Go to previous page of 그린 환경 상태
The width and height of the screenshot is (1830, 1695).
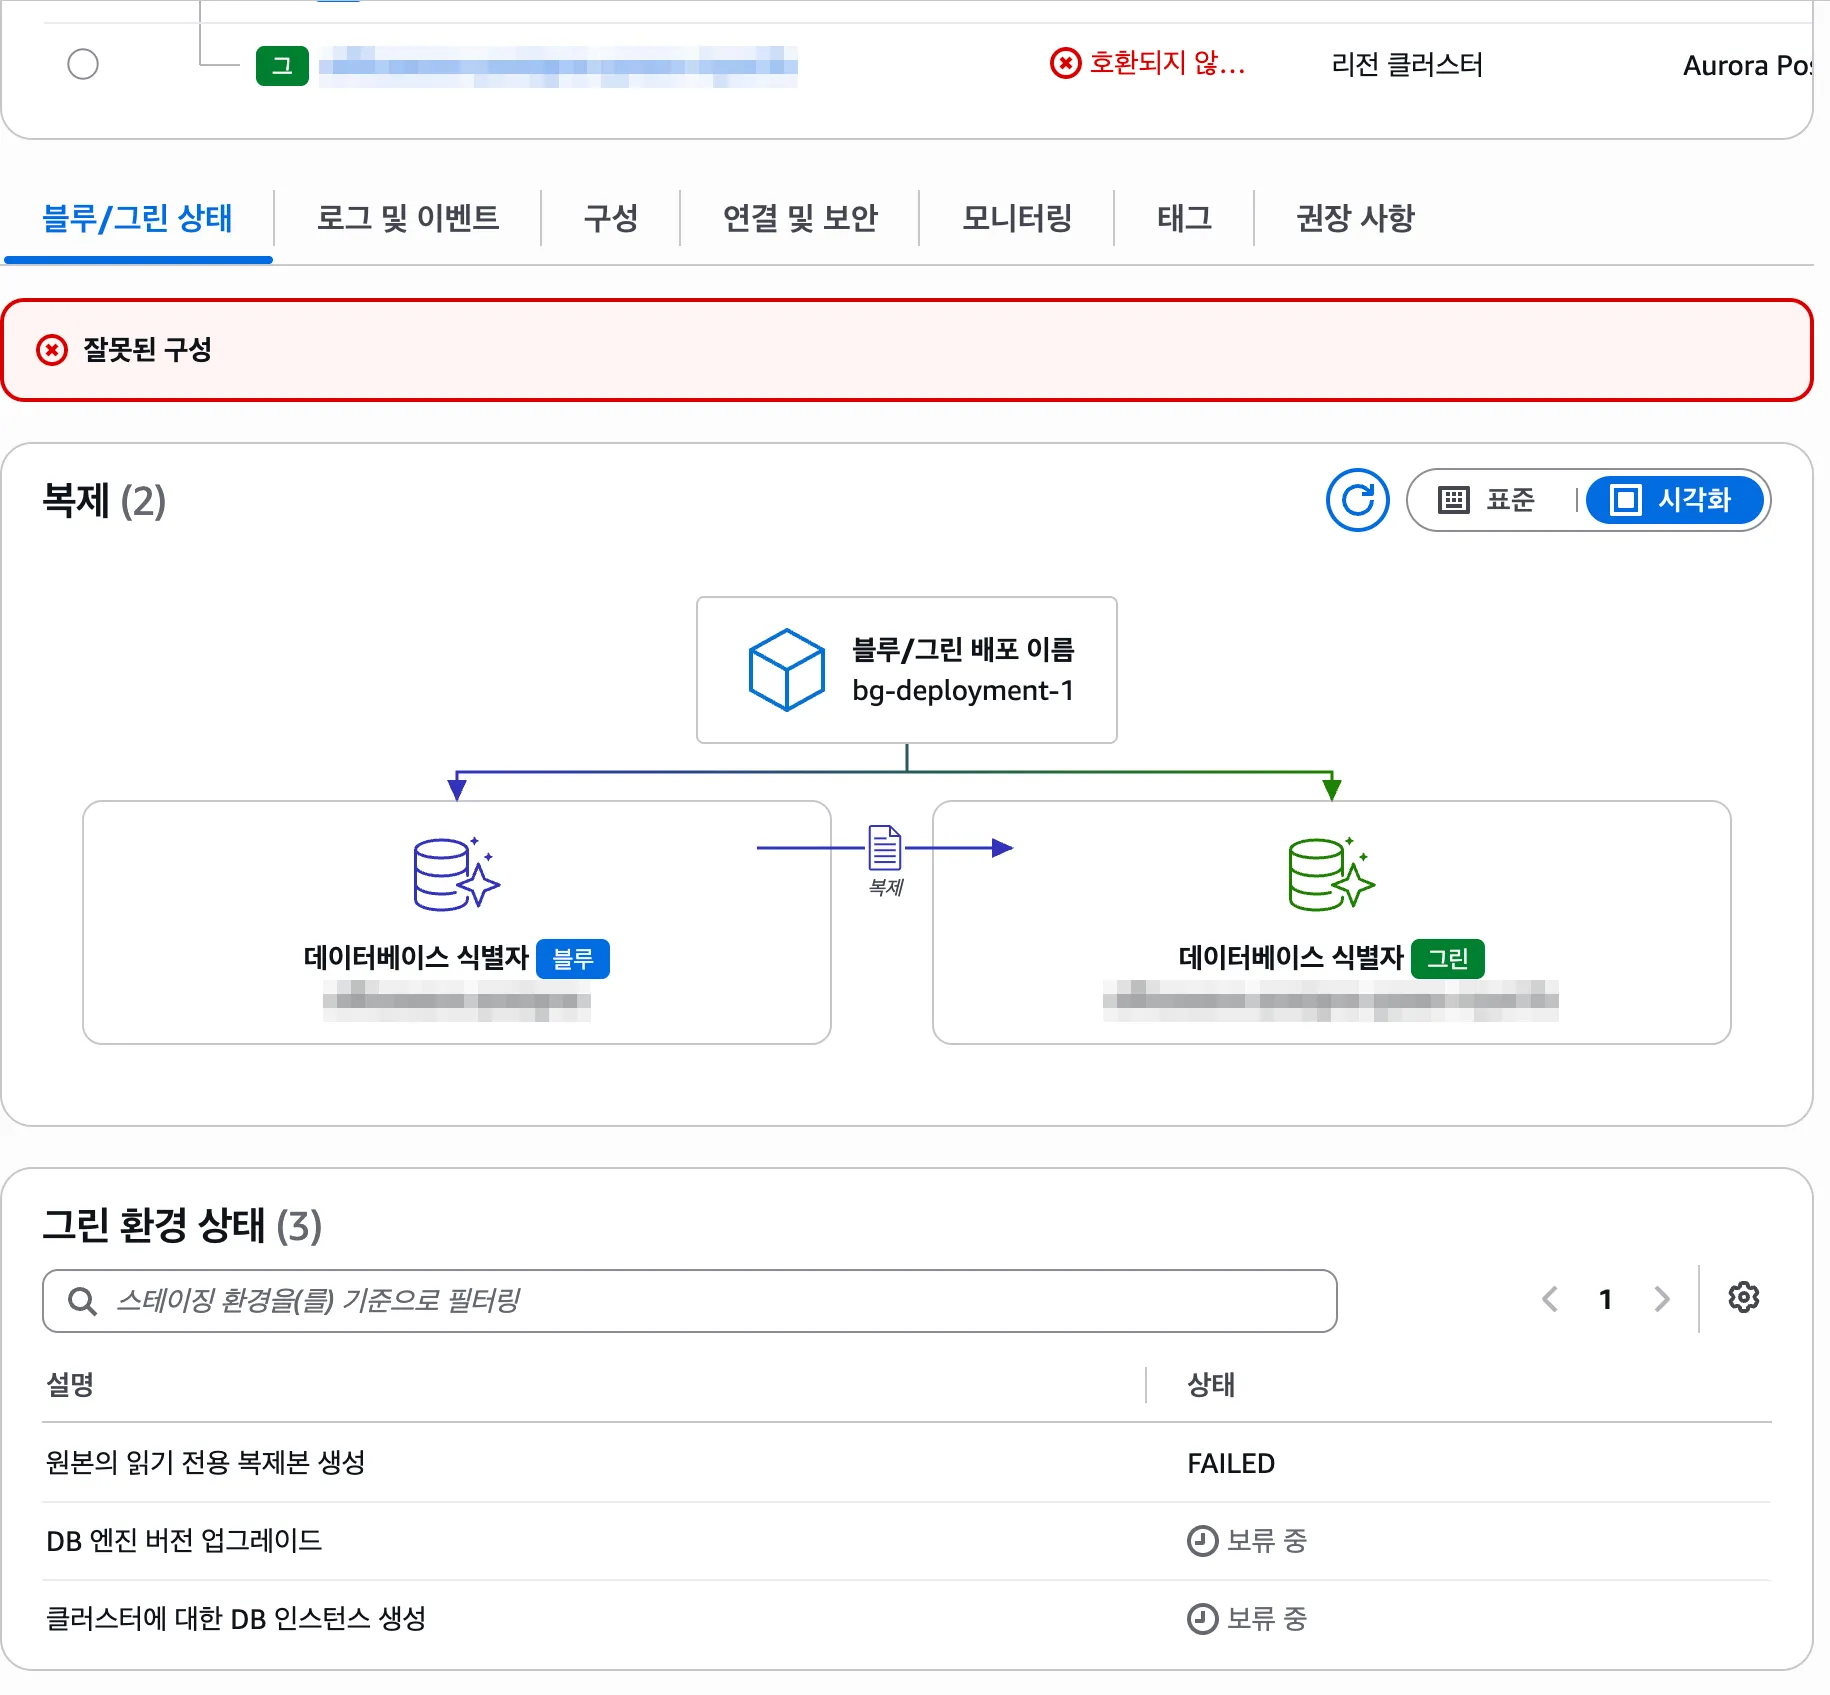[1550, 1299]
